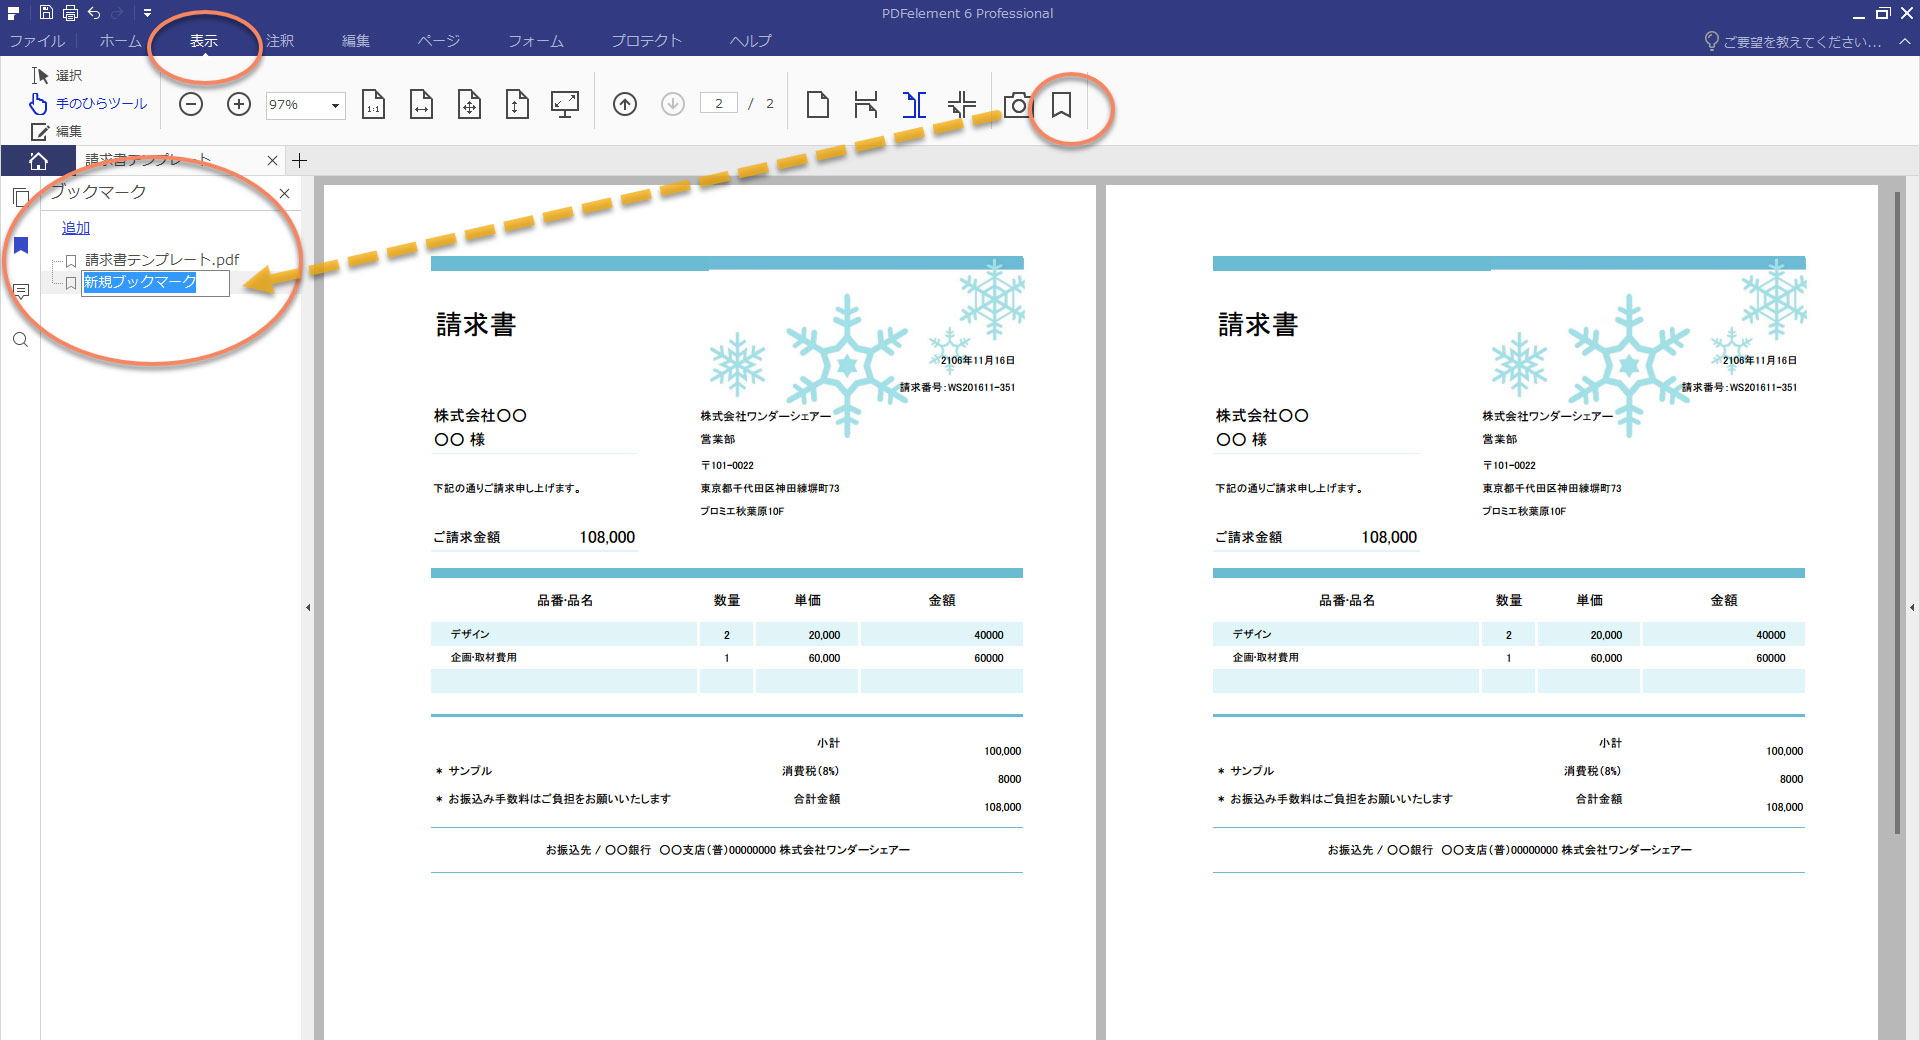
Task: Click the zoom in plus icon
Action: point(238,104)
